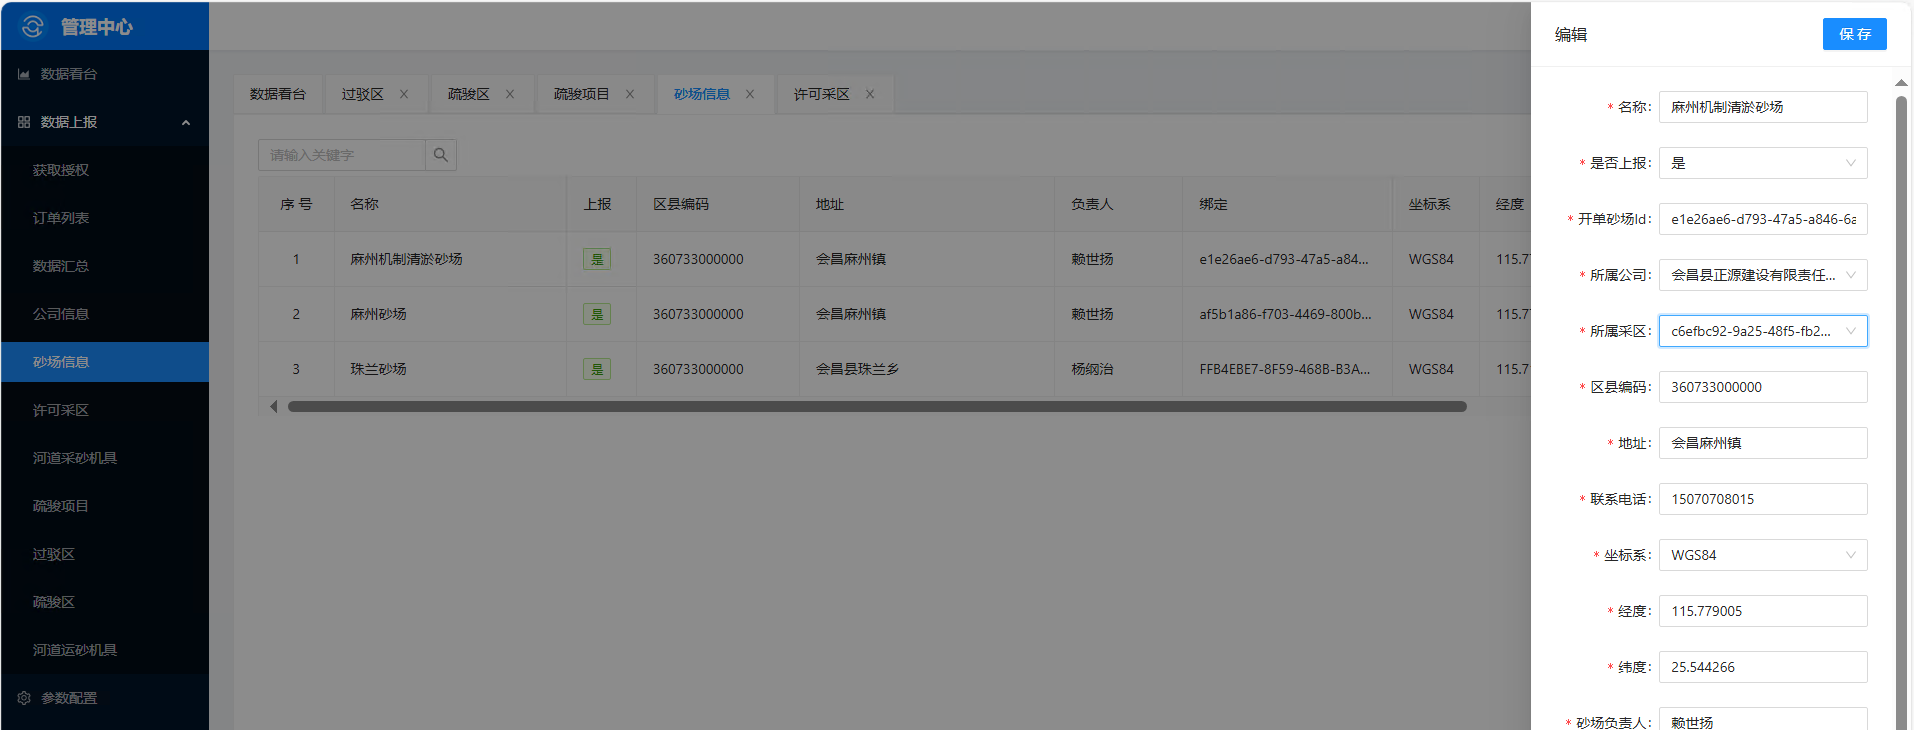Click the 联系电话 input field
This screenshot has height=730, width=1914.
point(1762,499)
